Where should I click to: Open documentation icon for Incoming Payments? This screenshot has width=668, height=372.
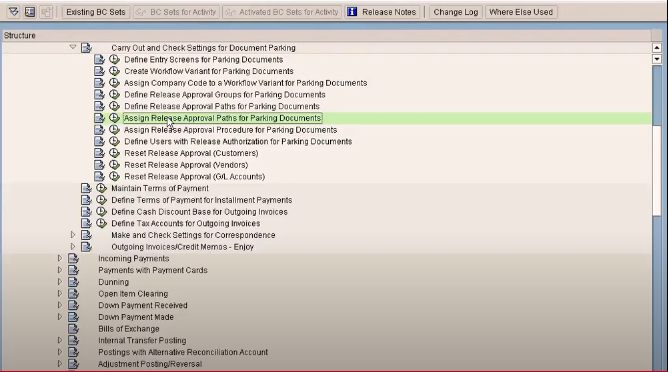coord(74,258)
